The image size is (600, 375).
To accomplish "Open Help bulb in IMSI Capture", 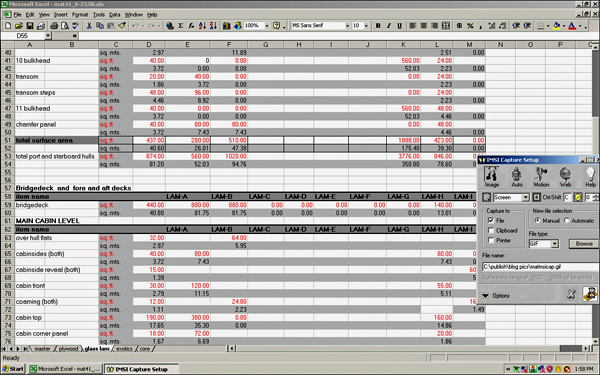I will point(590,177).
